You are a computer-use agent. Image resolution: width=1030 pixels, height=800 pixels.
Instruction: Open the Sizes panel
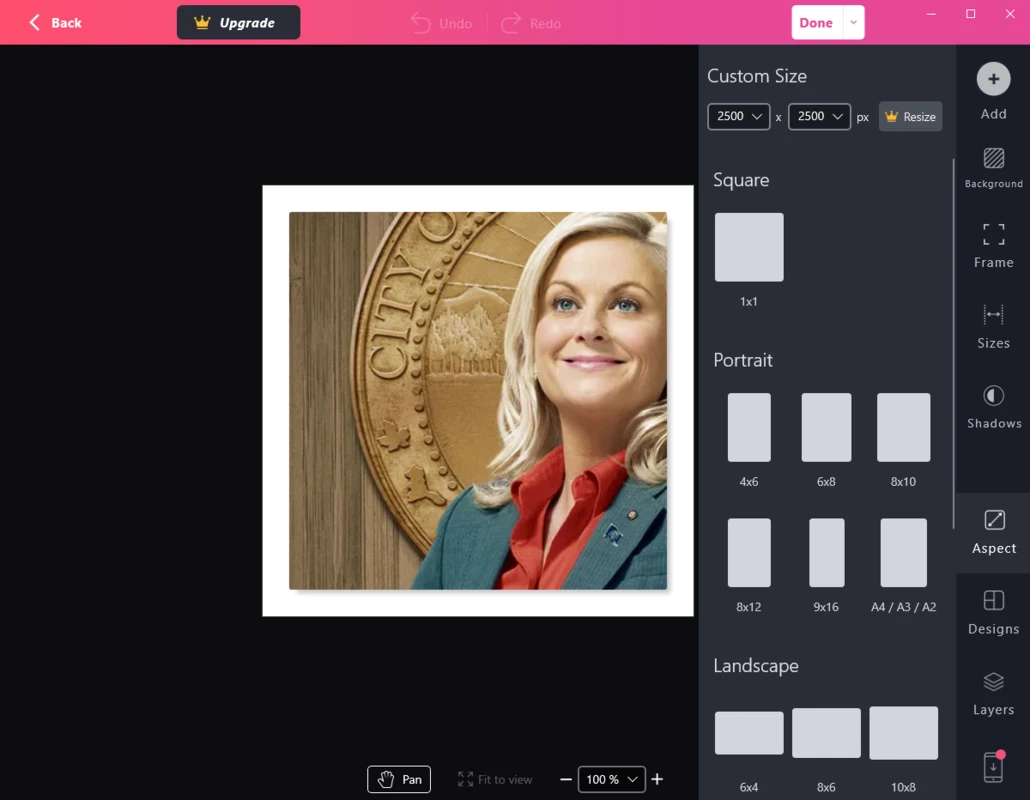(x=993, y=326)
